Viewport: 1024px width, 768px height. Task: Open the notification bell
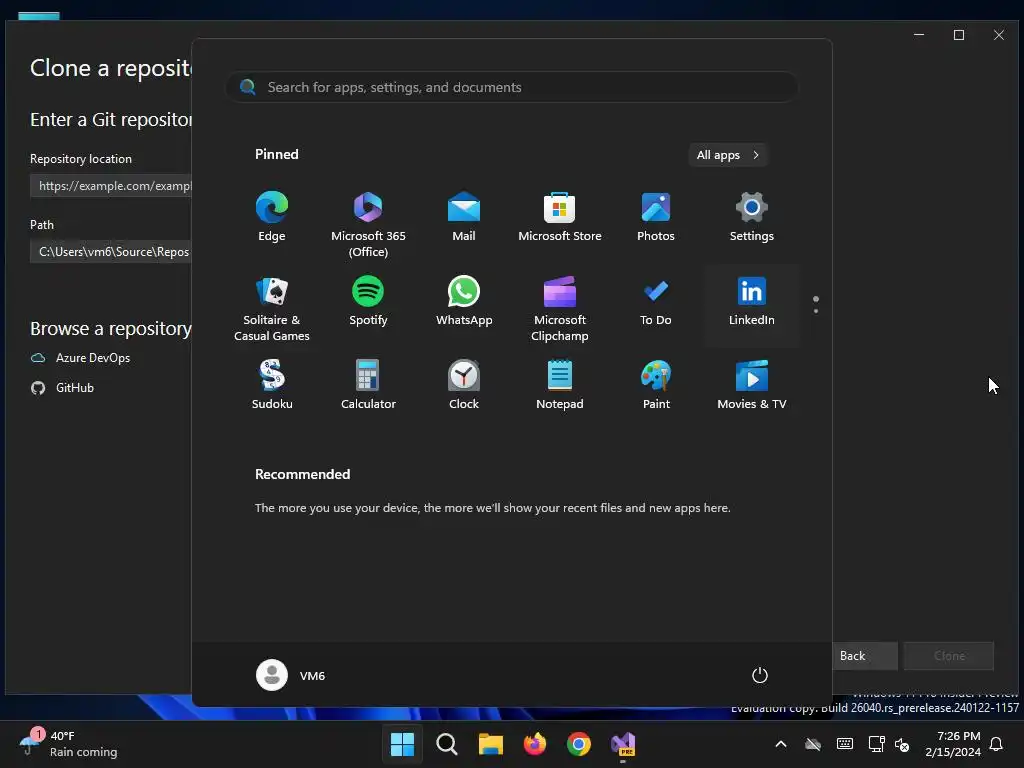[996, 744]
